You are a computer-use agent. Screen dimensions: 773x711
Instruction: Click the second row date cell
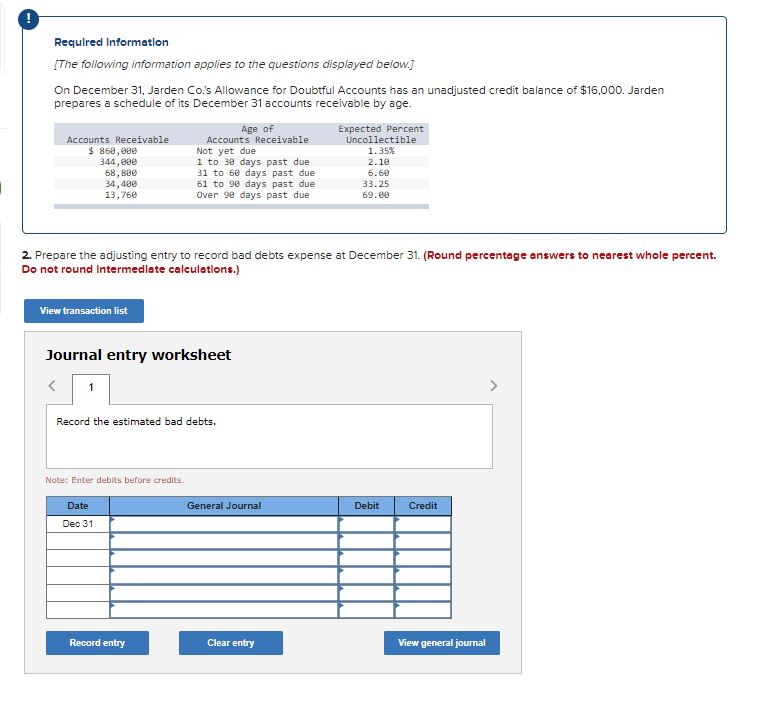[x=78, y=541]
